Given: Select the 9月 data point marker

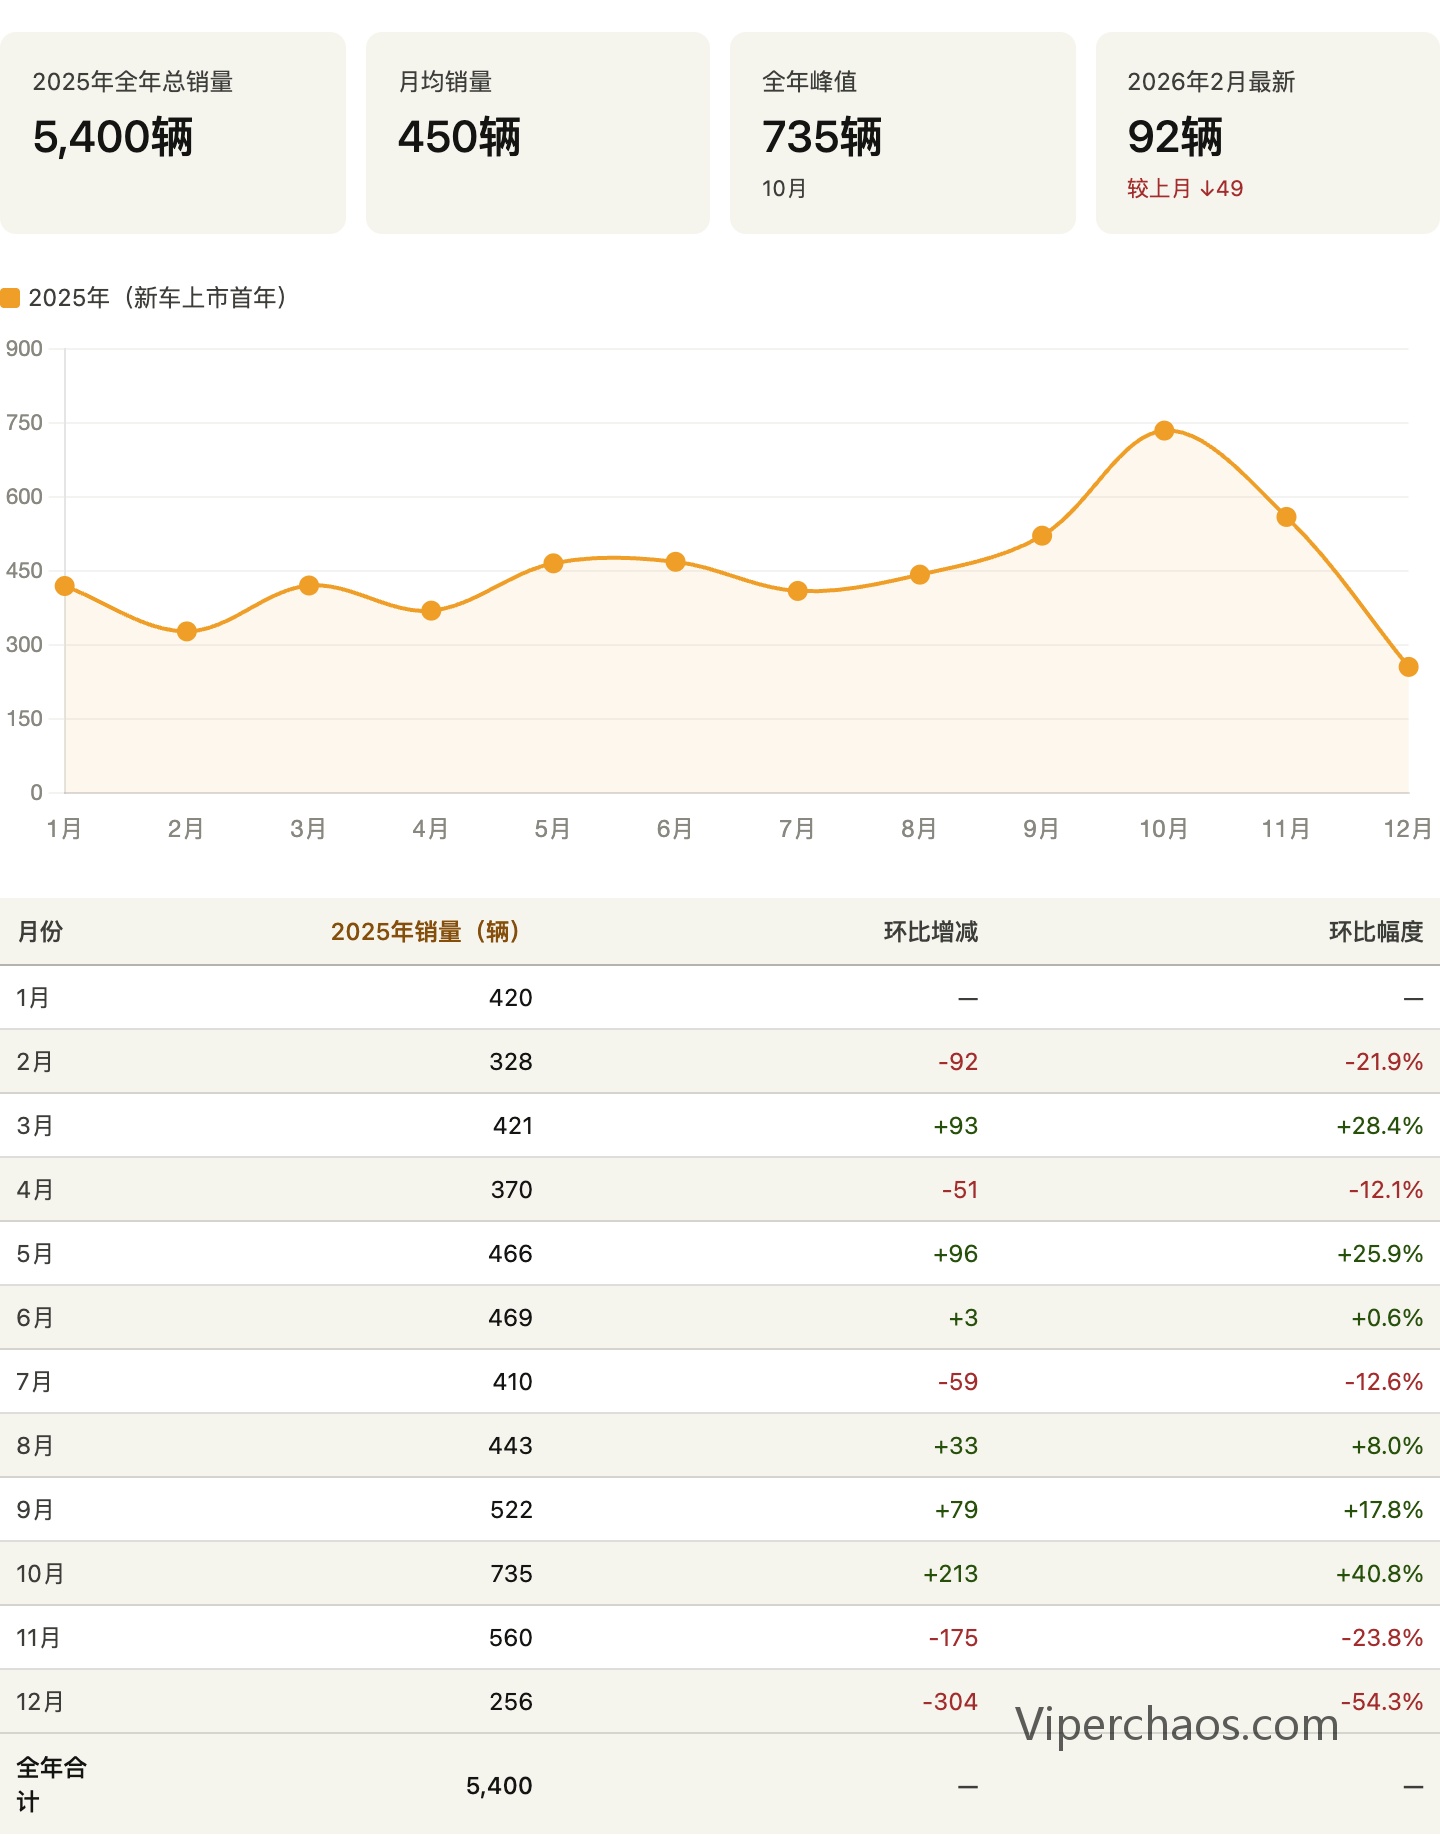Looking at the screenshot, I should tap(1042, 536).
